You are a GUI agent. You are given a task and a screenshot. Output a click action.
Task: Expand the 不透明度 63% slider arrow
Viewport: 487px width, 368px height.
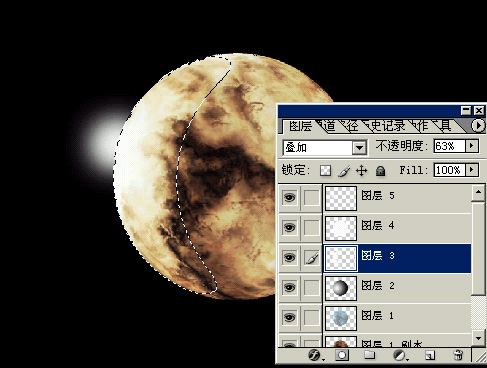(472, 146)
